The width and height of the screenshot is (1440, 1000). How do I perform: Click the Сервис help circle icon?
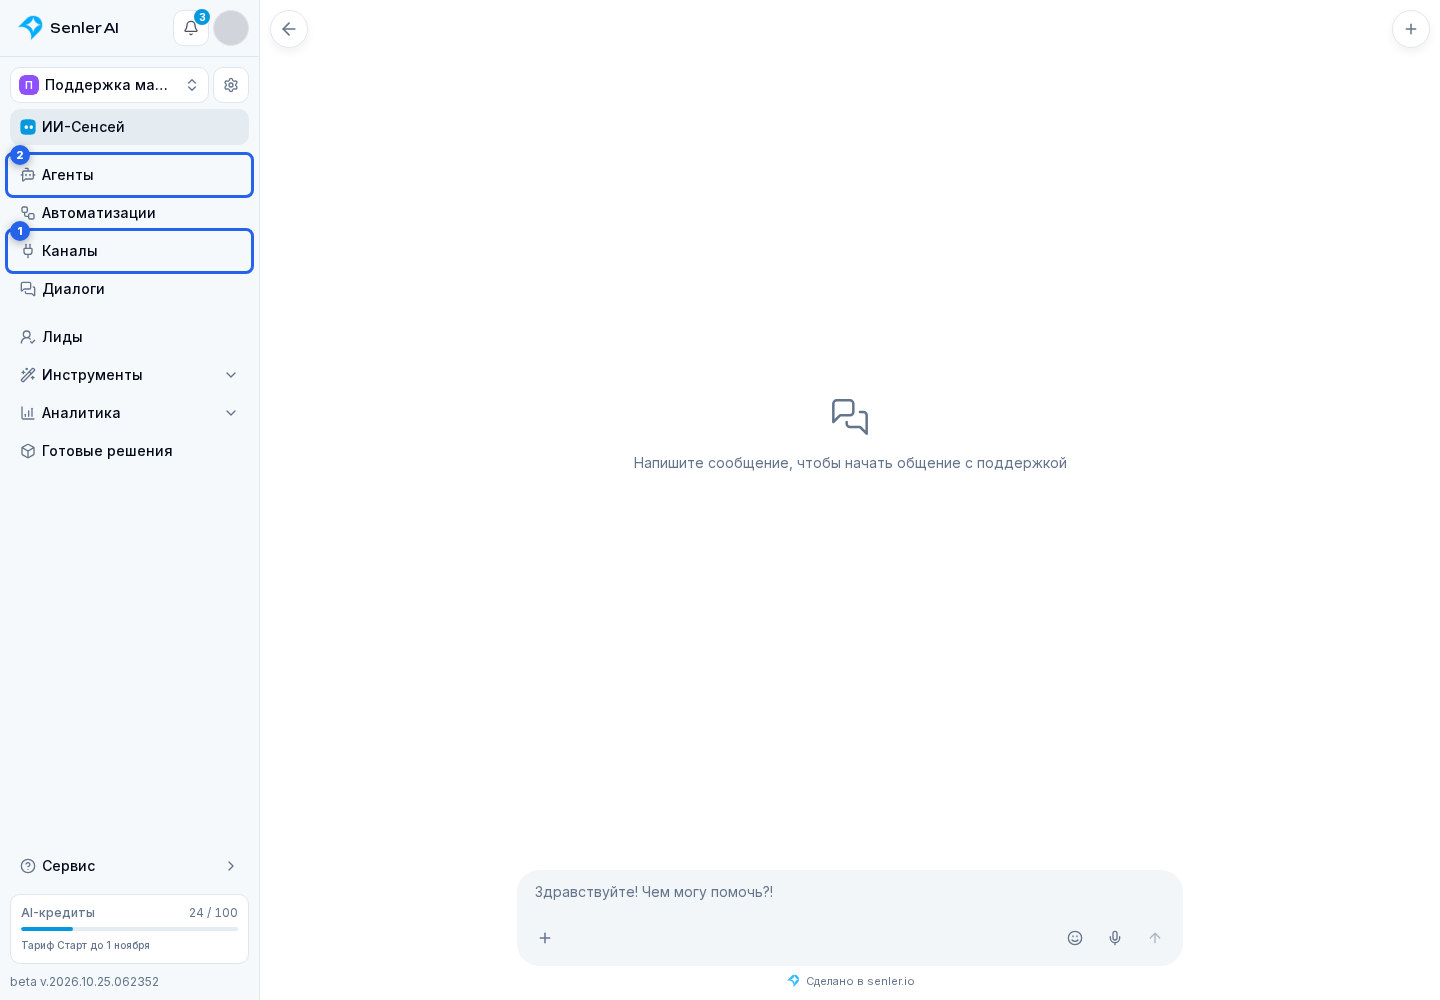[x=28, y=866]
